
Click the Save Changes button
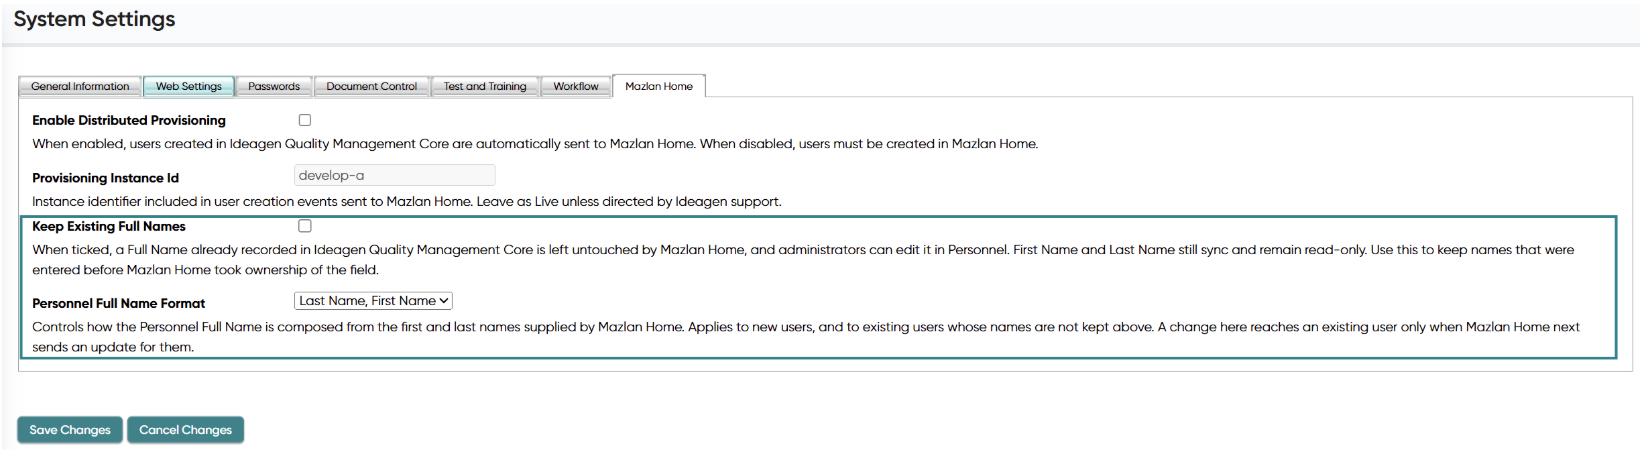(70, 430)
